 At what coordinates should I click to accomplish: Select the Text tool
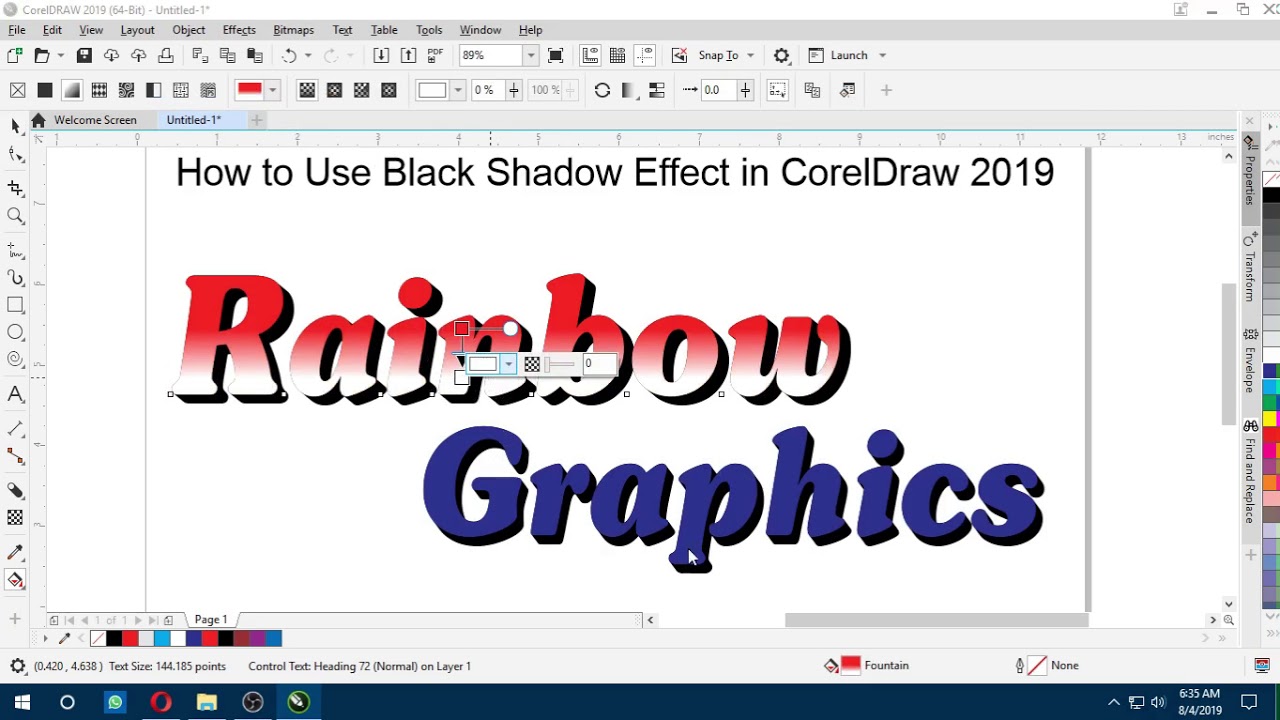(15, 394)
